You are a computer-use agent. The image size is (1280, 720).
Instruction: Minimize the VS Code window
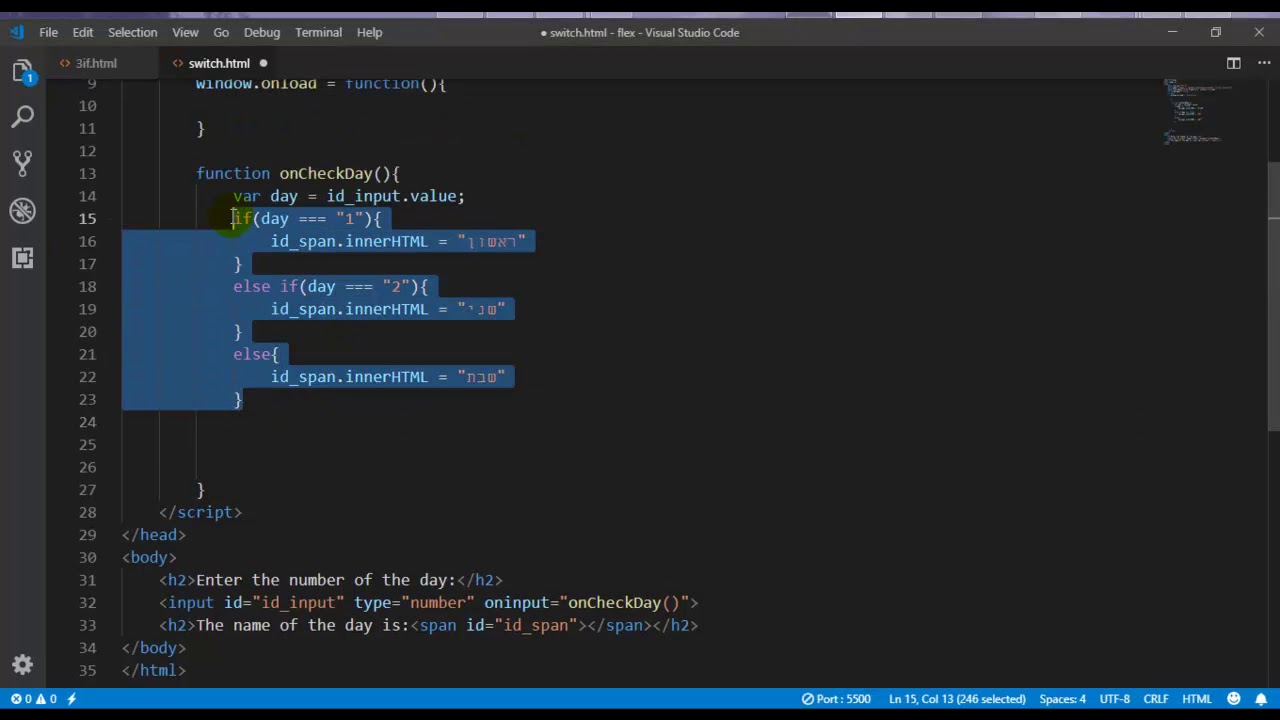1172,32
